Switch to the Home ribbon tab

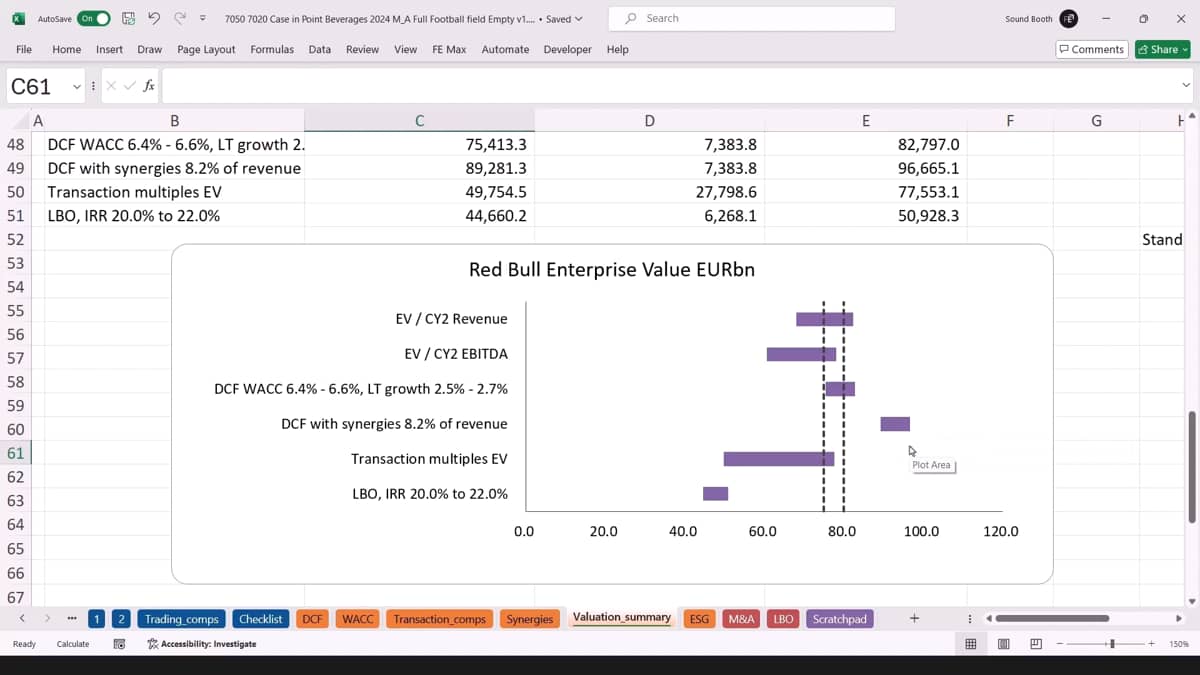click(66, 49)
